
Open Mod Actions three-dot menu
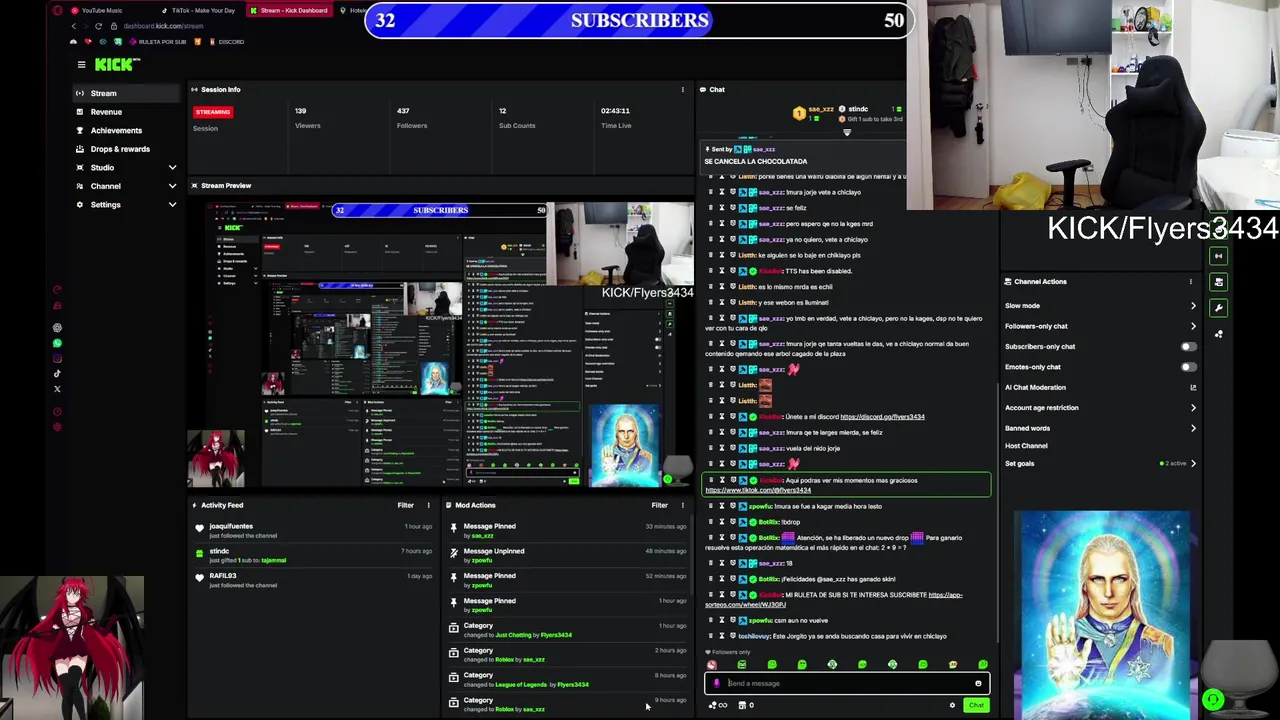point(683,505)
